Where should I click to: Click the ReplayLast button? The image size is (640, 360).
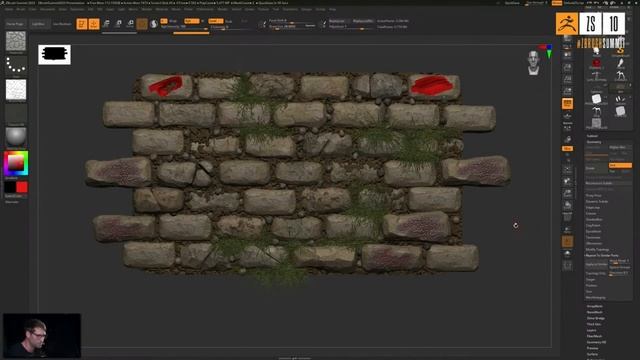tap(338, 21)
